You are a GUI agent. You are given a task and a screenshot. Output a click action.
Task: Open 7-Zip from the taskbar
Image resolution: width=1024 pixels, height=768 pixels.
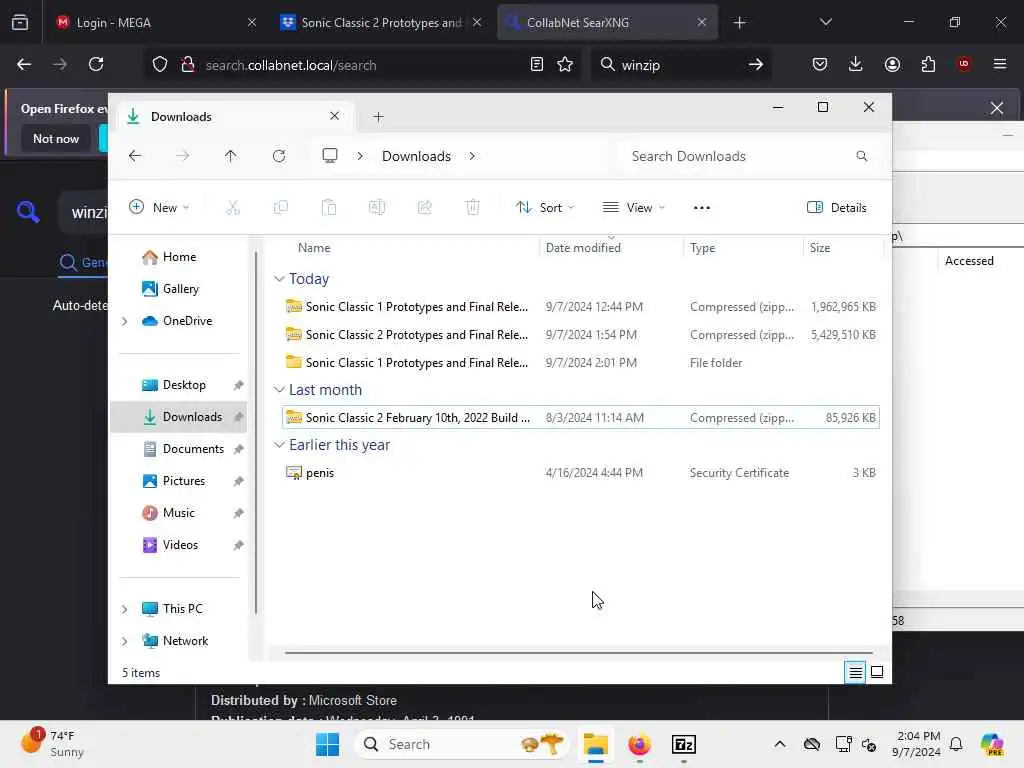pyautogui.click(x=684, y=744)
